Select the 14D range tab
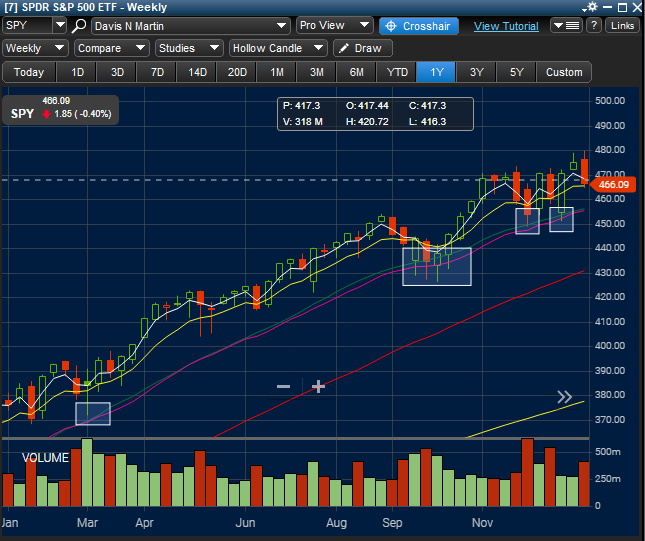Screen dimensions: 645x541 click(197, 72)
